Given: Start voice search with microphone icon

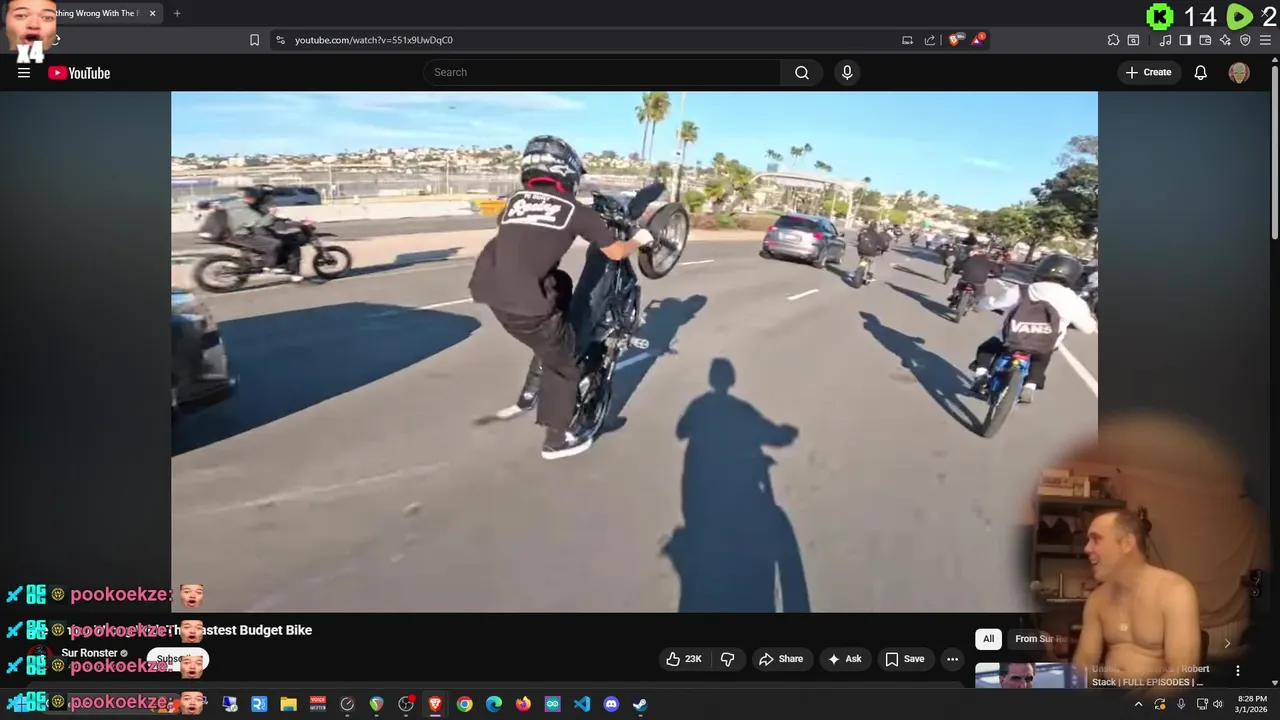Looking at the screenshot, I should tap(847, 72).
